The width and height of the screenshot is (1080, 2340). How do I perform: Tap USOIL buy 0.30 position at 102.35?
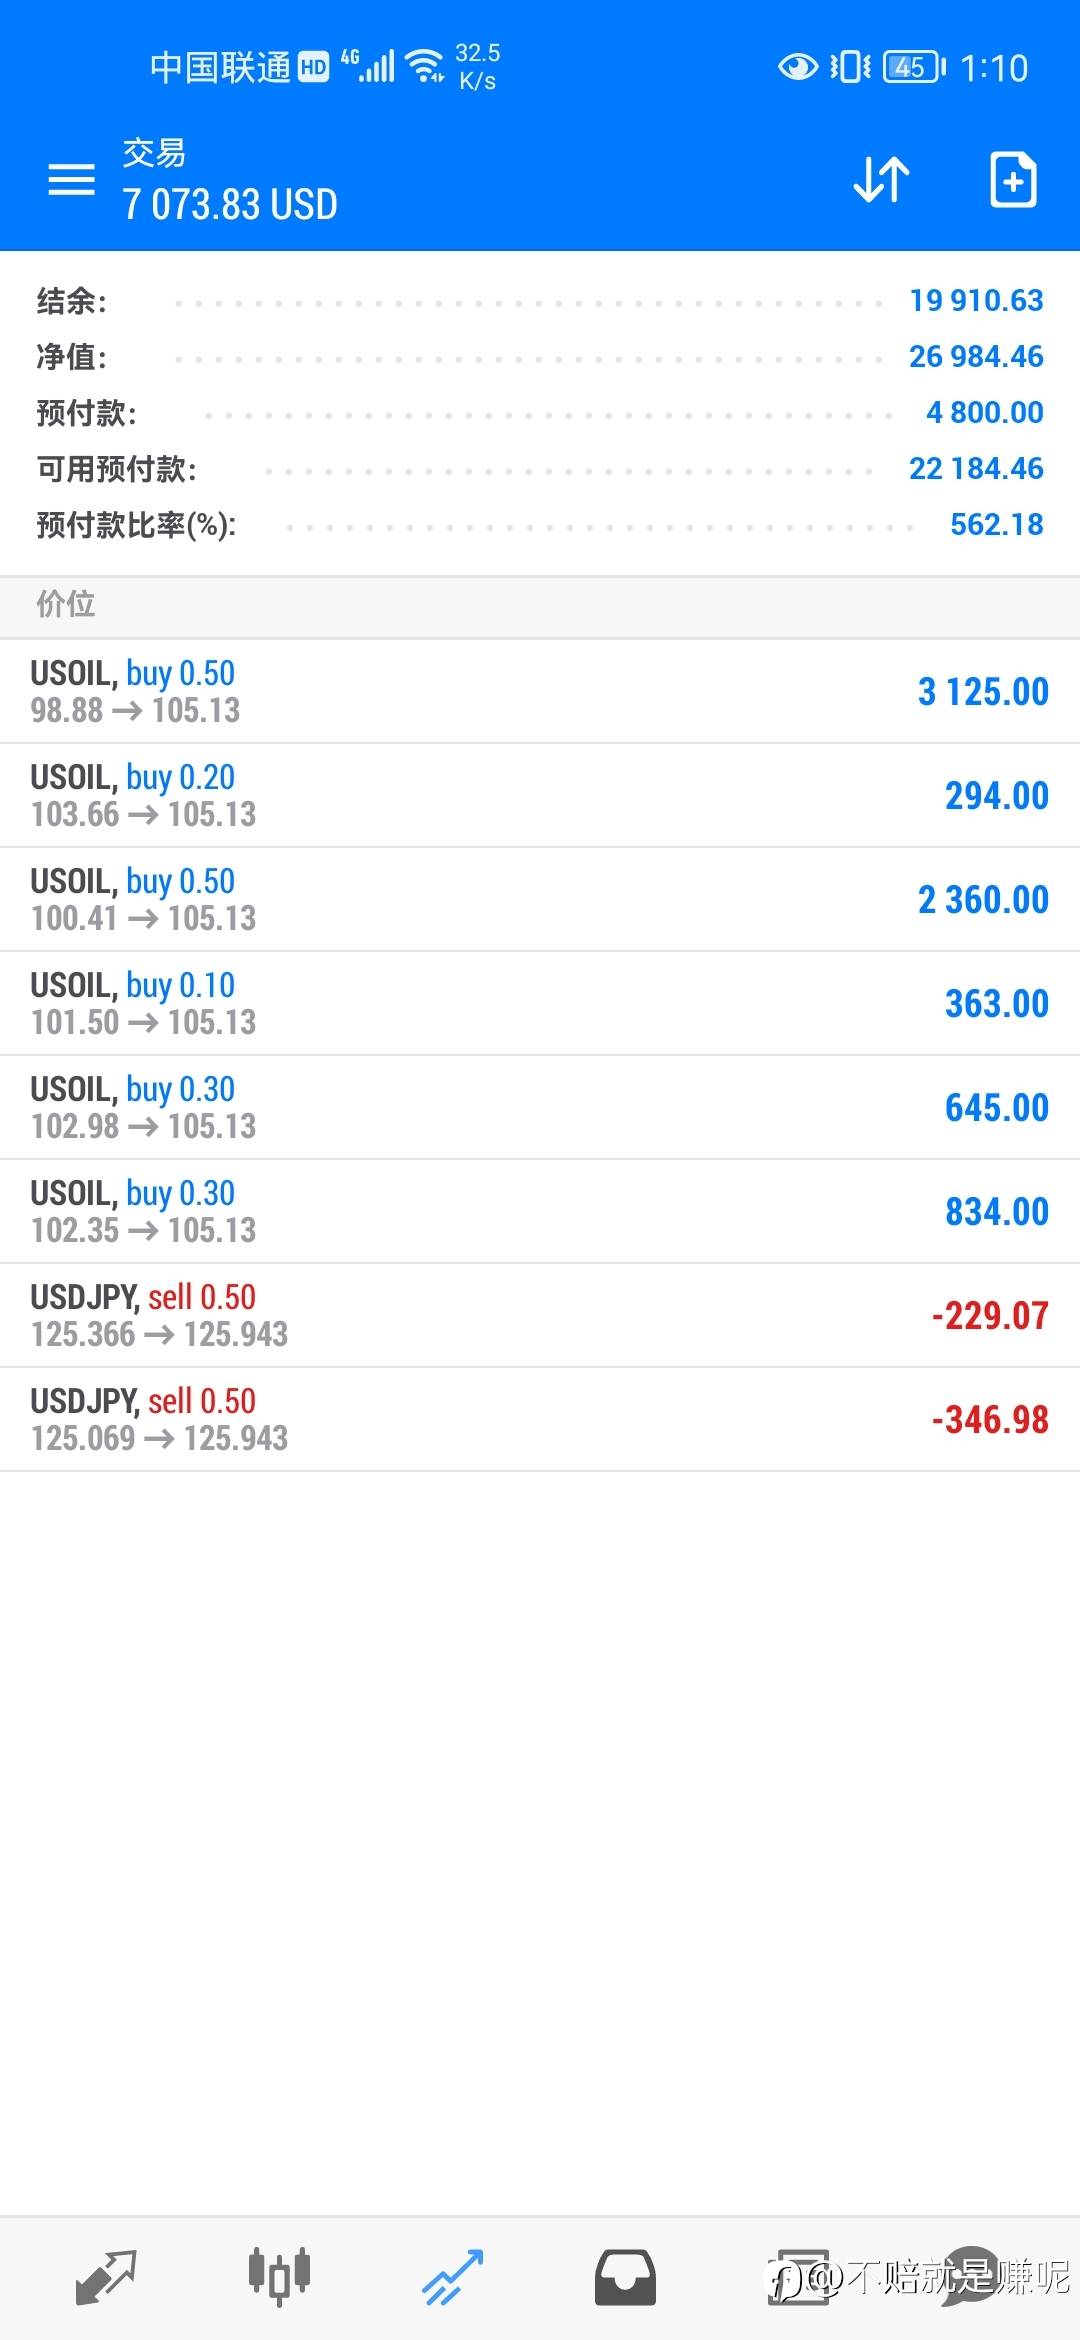(540, 1211)
